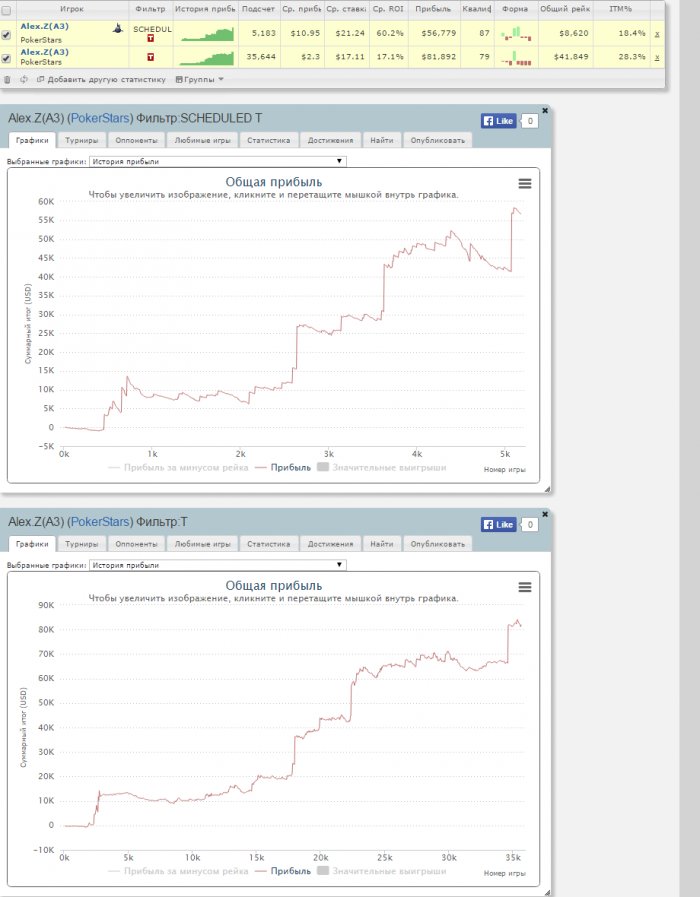Toggle 'Прибыль' legend in Фильтр:T chart
The width and height of the screenshot is (700, 897).
pos(283,871)
